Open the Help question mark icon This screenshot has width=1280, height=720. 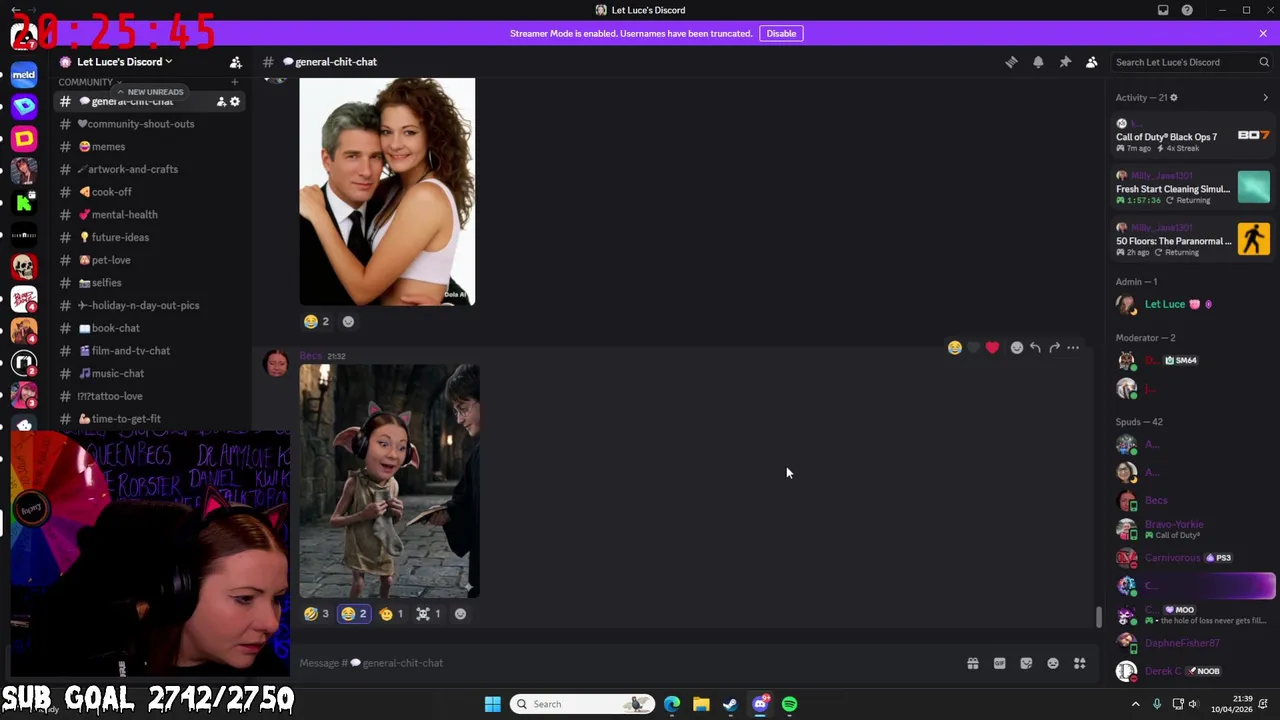click(1187, 10)
